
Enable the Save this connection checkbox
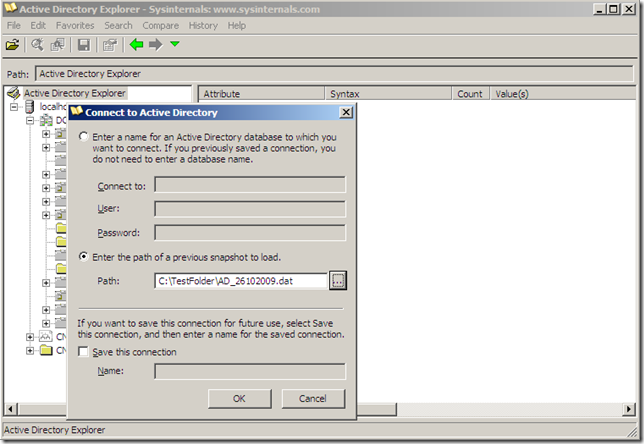click(83, 352)
